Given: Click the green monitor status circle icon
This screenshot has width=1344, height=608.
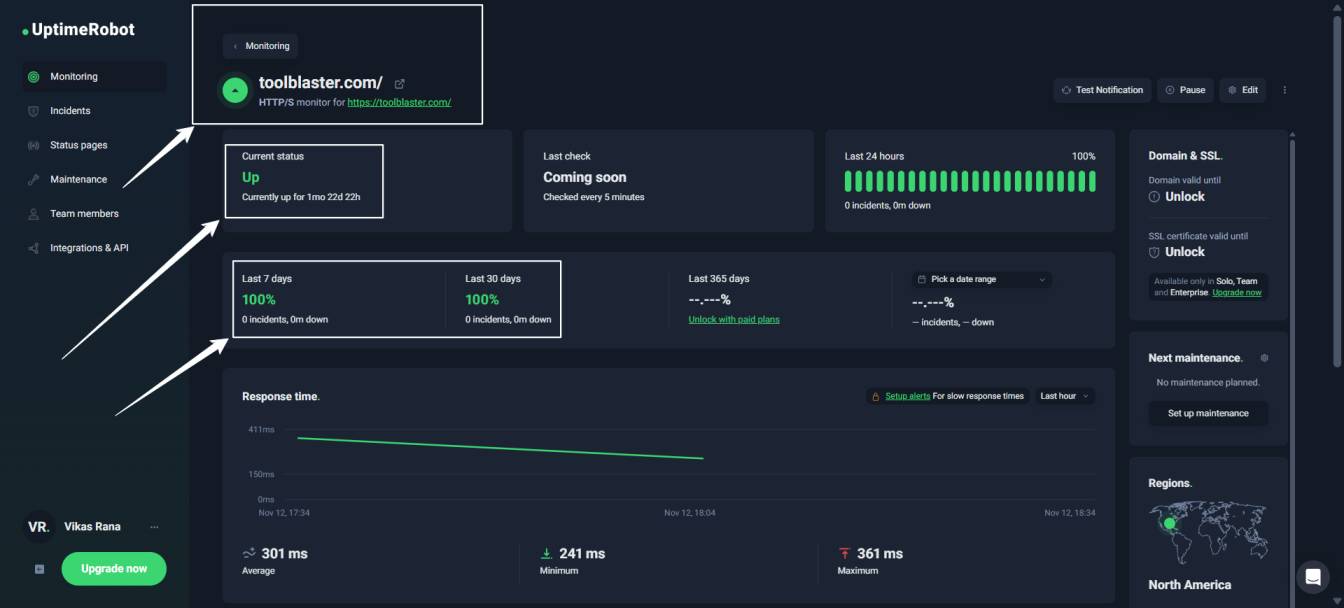Looking at the screenshot, I should point(233,90).
